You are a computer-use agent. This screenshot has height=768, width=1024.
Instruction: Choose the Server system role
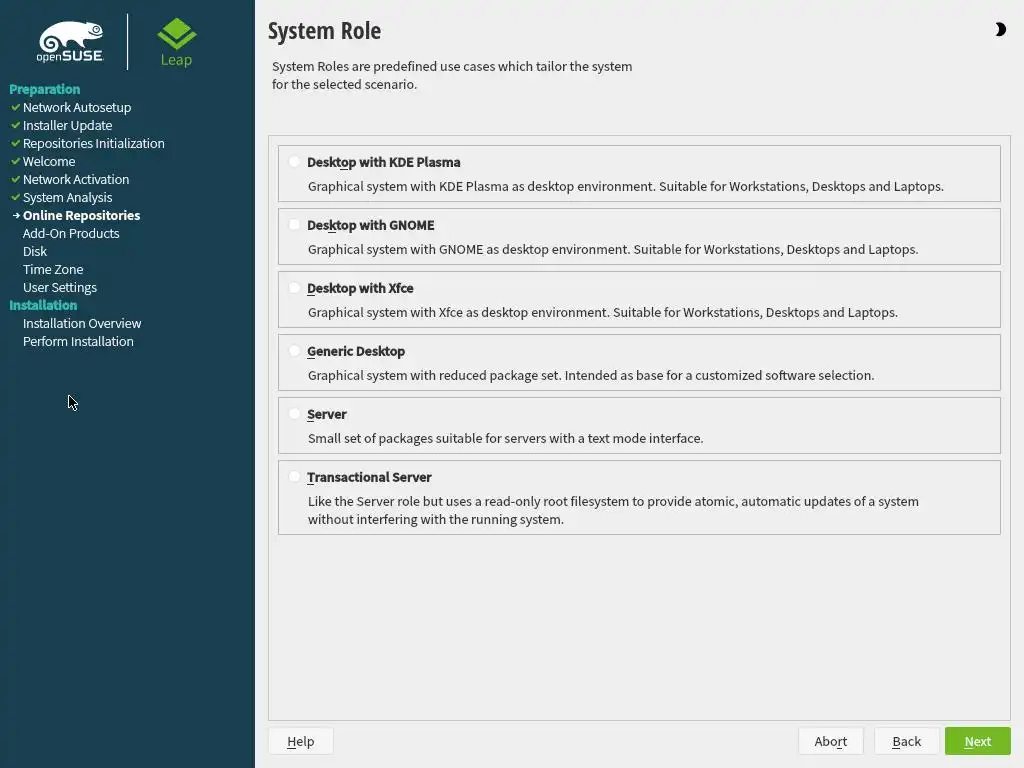[x=295, y=414]
